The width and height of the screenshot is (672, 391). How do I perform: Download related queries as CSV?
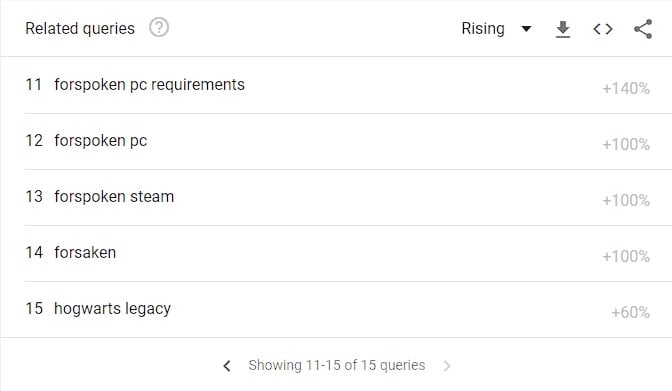tap(563, 29)
